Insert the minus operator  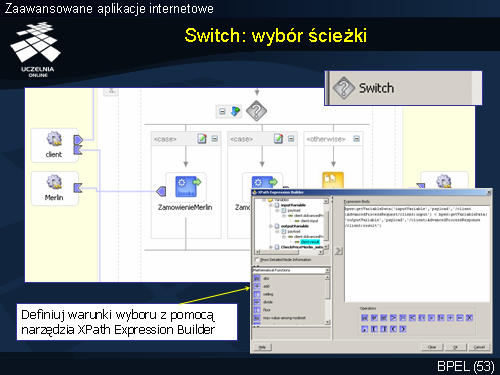click(460, 318)
